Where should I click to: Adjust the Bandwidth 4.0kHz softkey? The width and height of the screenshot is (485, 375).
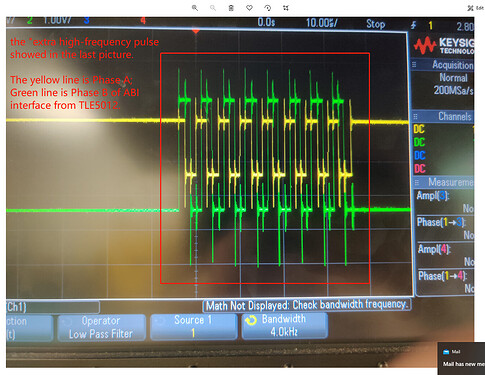(284, 325)
